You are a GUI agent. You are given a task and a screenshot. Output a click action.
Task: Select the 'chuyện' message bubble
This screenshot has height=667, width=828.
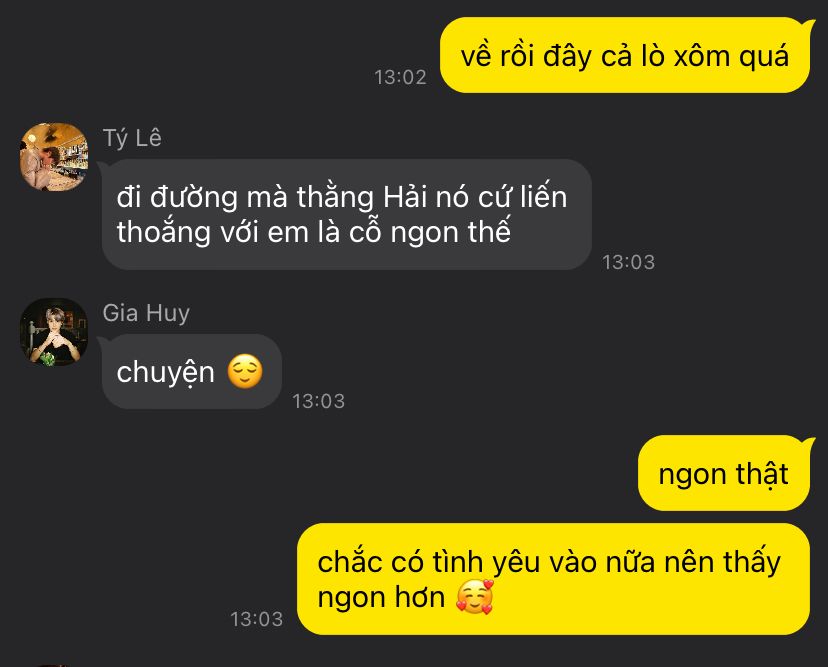192,372
